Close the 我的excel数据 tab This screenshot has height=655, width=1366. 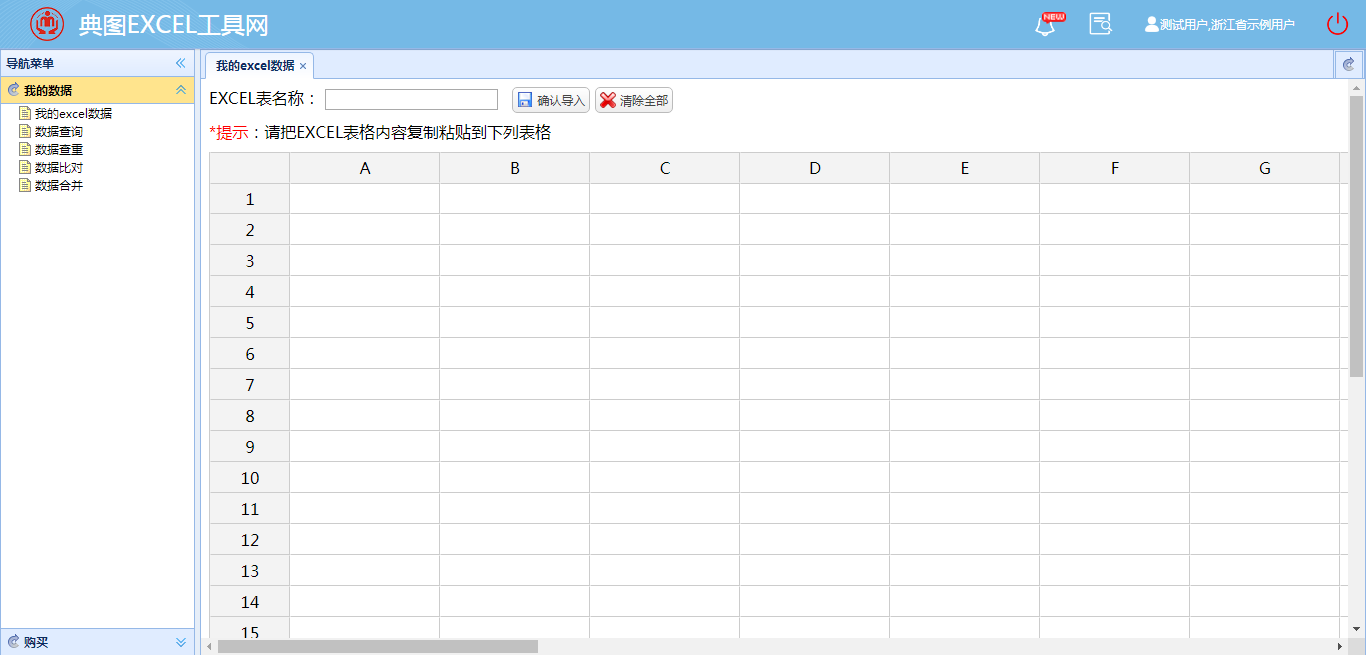tap(303, 66)
